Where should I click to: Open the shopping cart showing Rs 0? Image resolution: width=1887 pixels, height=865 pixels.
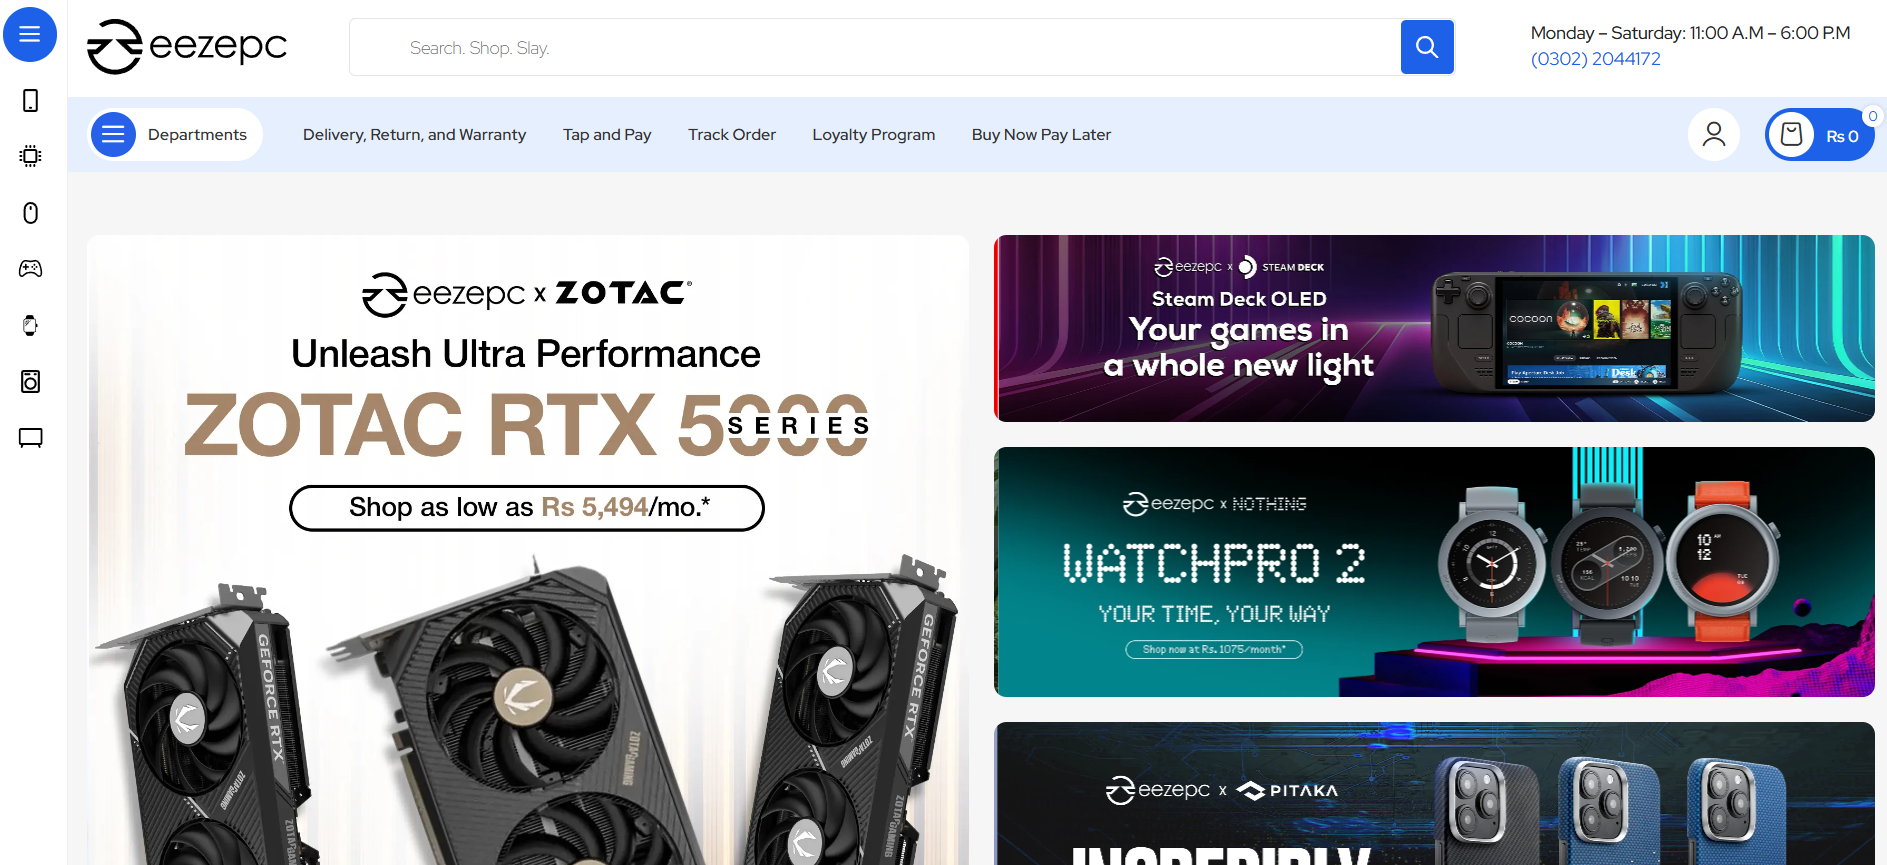(1820, 134)
